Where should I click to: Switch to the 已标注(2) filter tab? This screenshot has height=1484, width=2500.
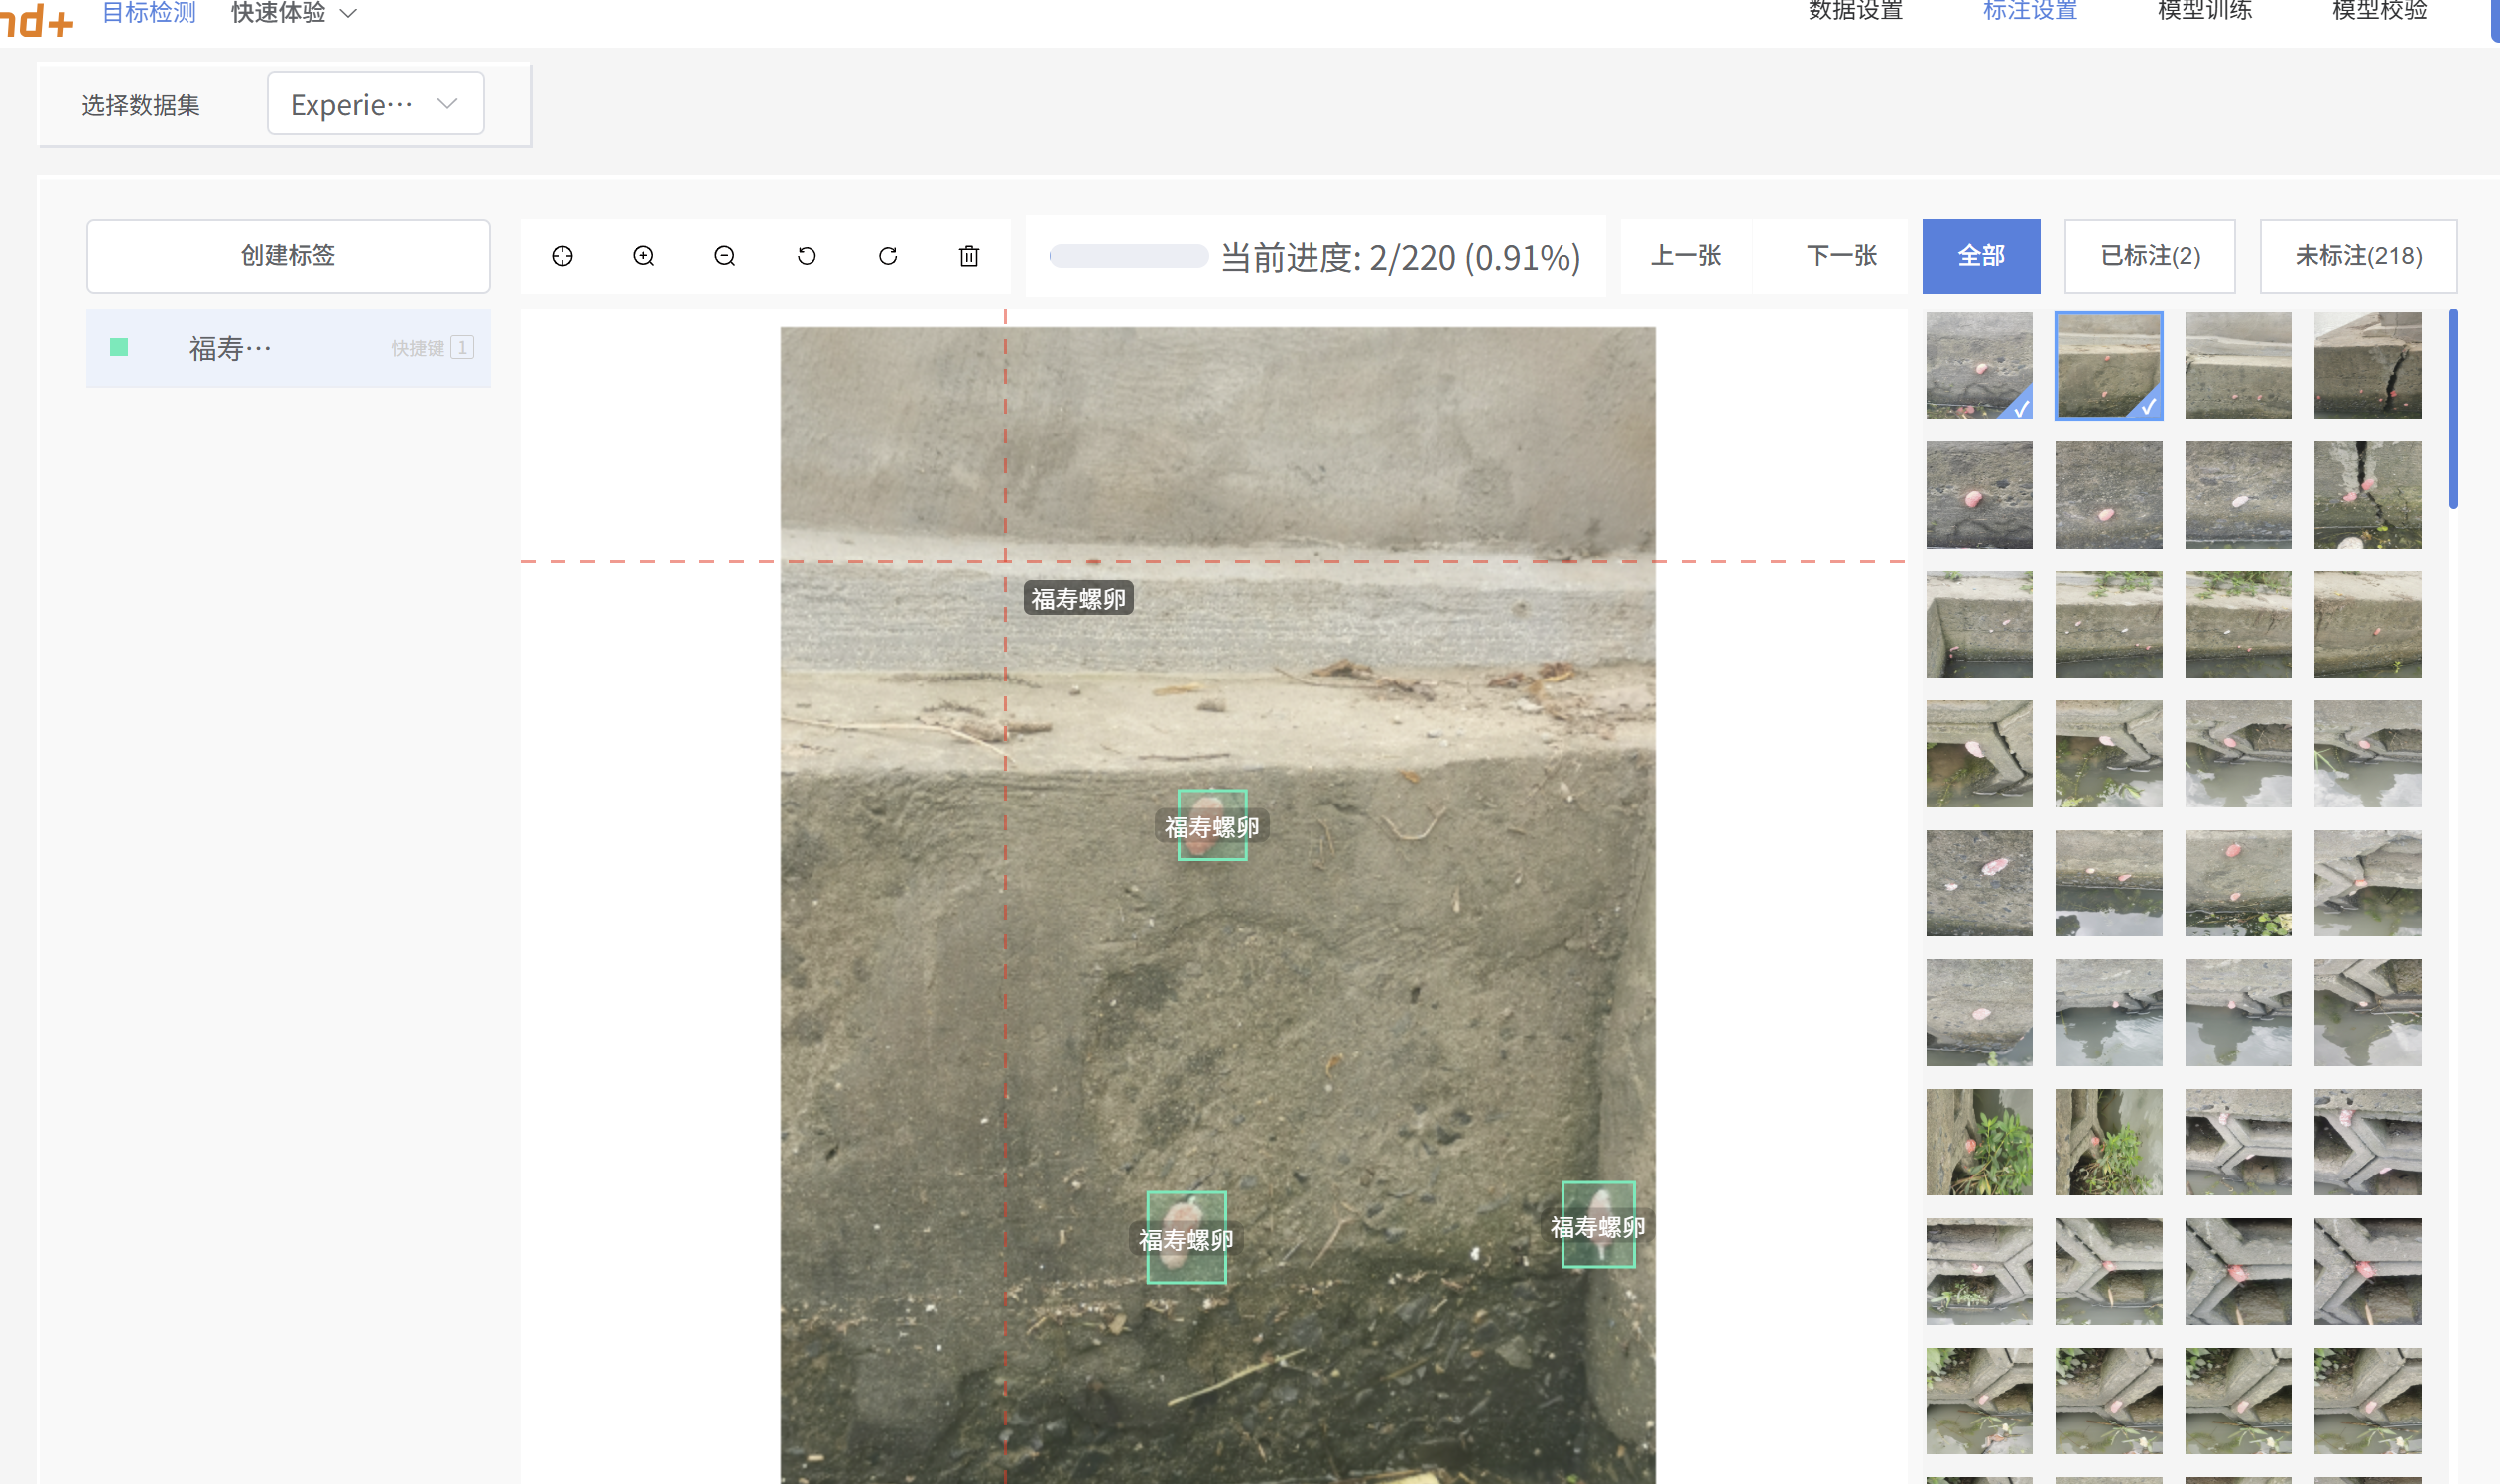pyautogui.click(x=2150, y=256)
